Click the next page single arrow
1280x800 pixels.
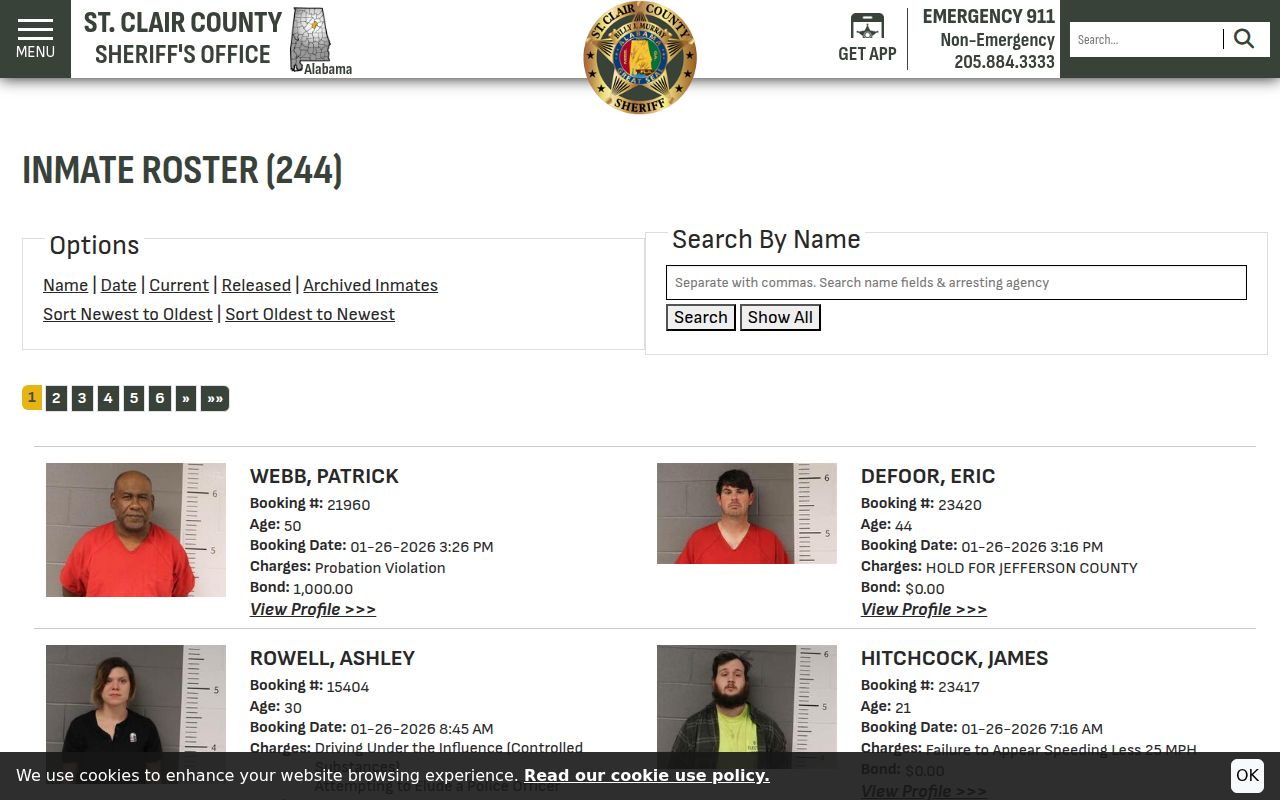186,398
